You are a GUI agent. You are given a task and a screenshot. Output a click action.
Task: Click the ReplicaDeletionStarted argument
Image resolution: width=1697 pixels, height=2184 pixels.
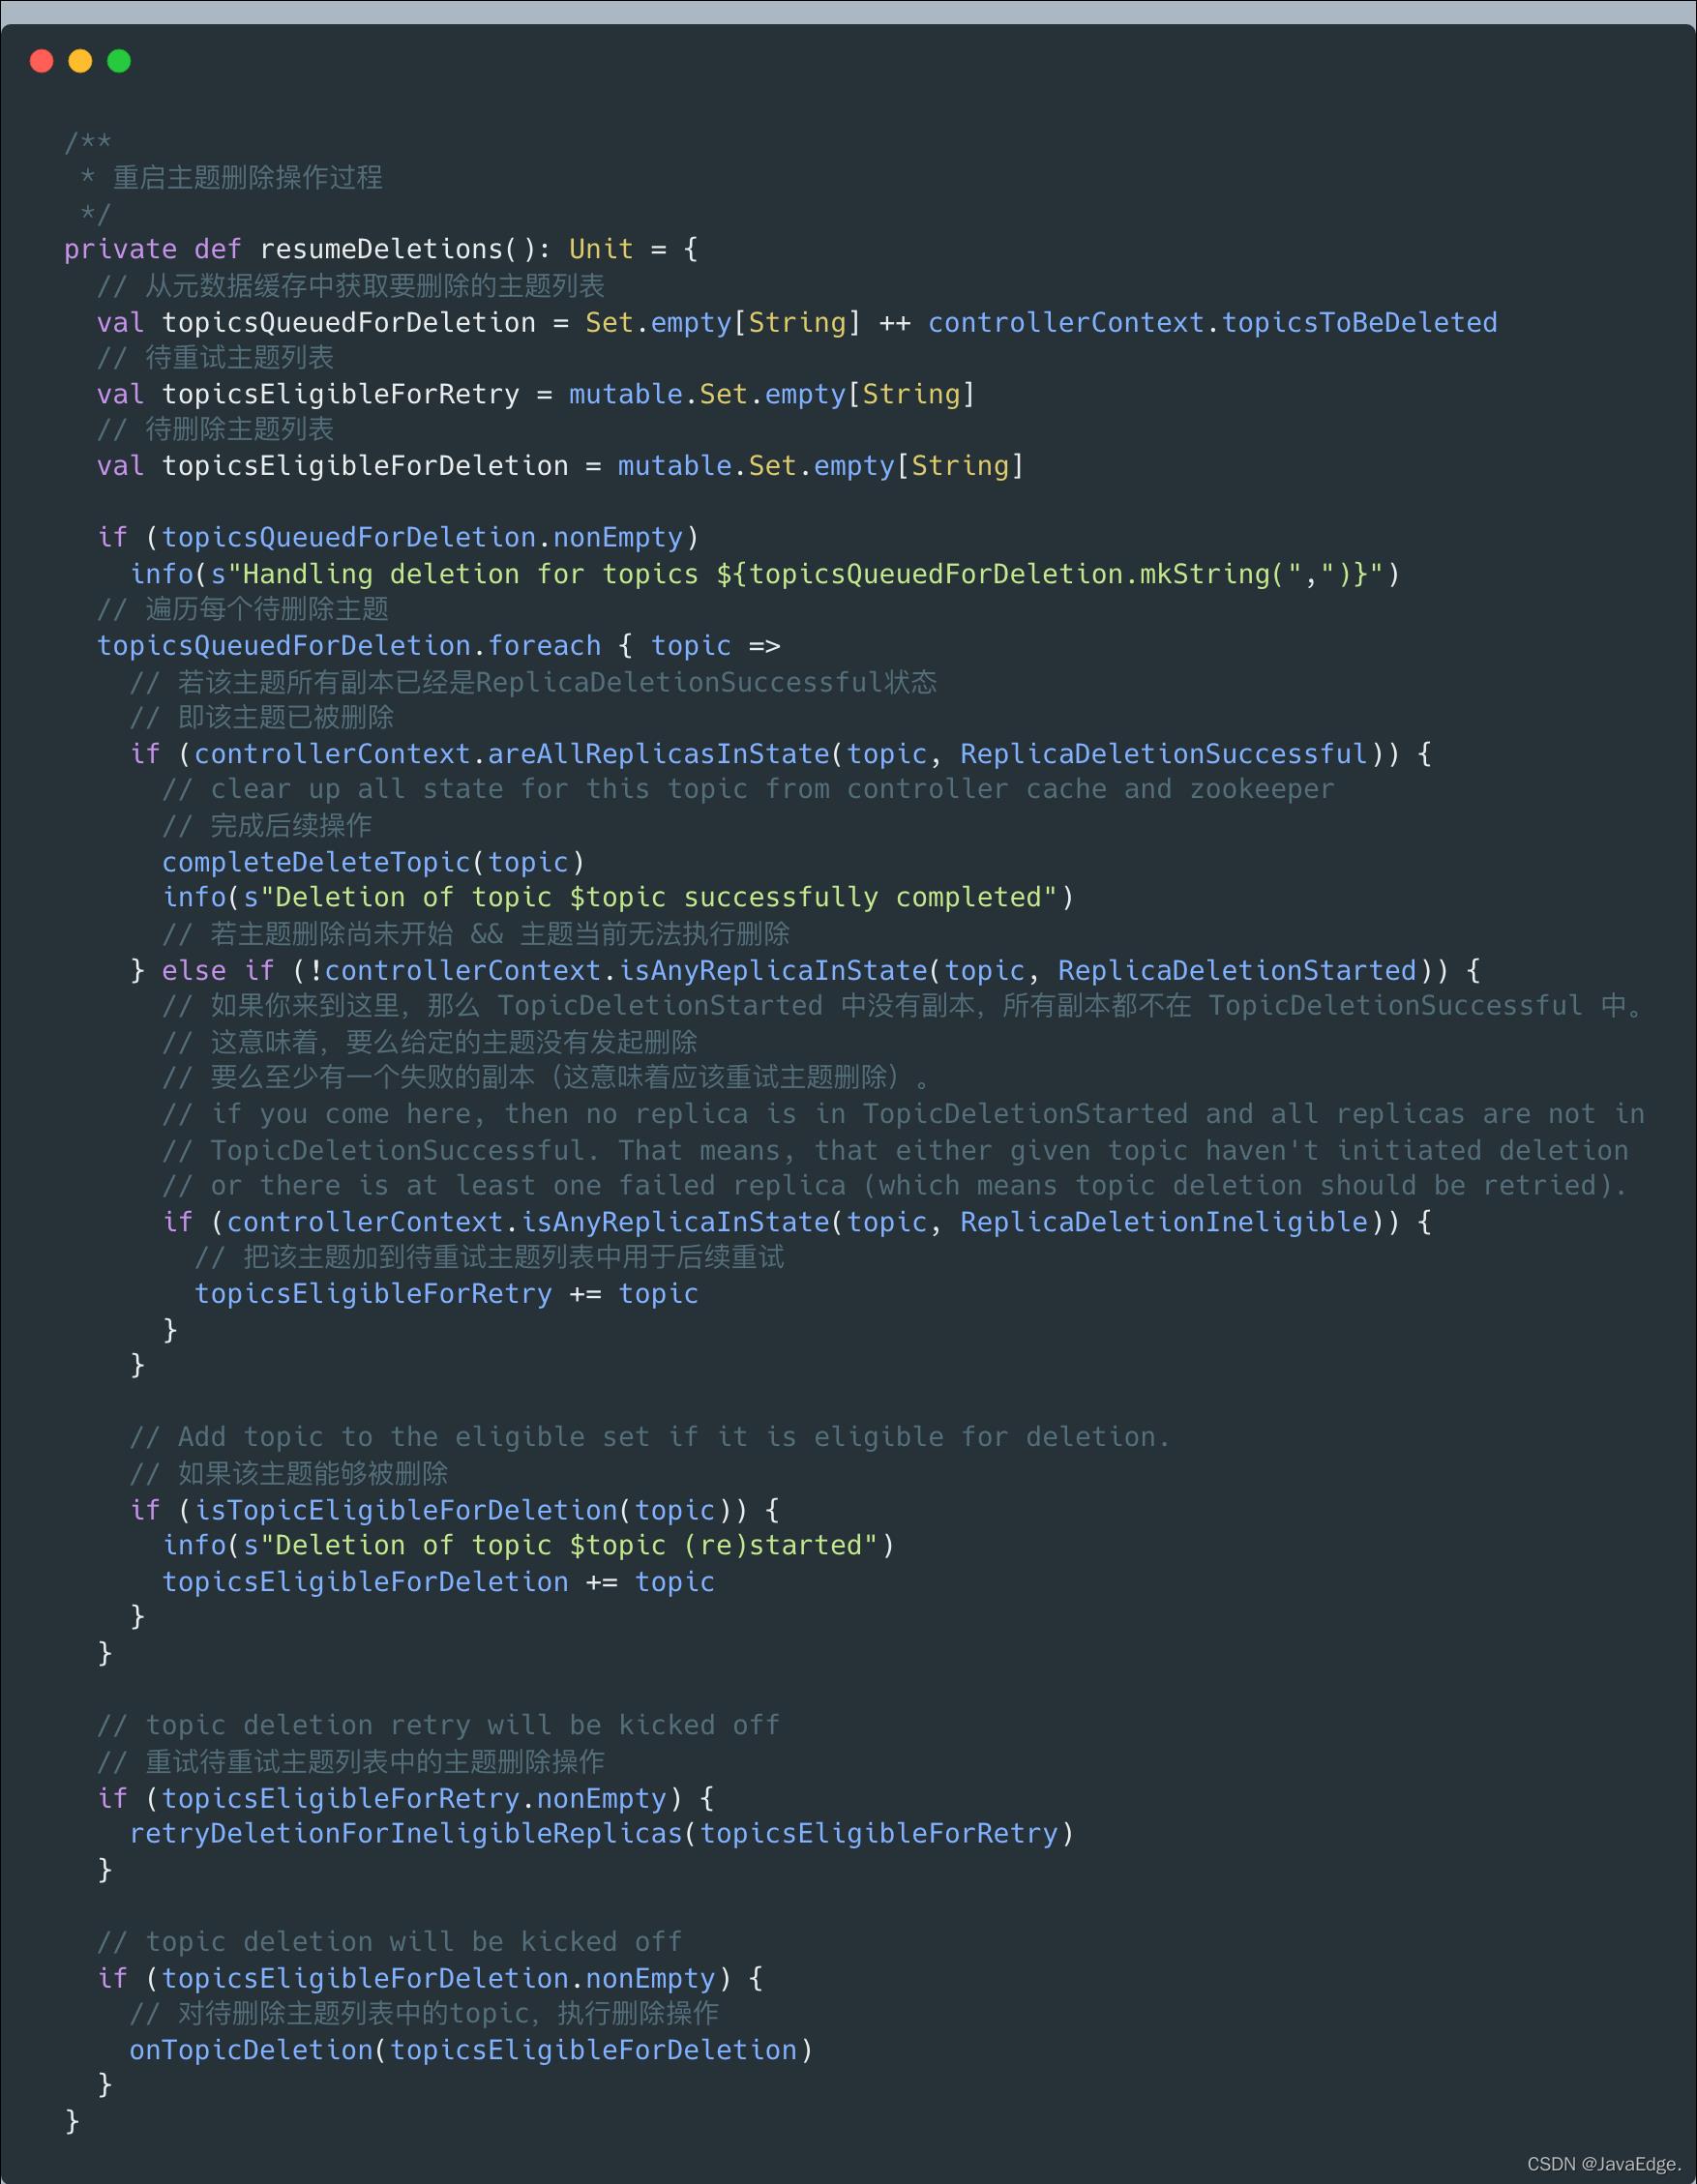click(x=1237, y=970)
